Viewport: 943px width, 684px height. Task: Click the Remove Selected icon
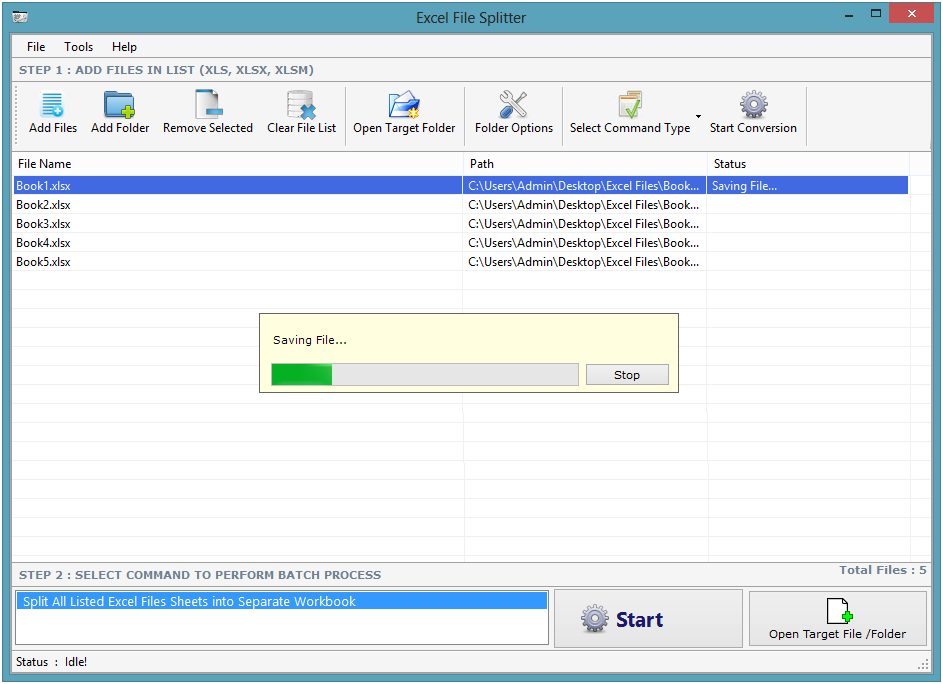coord(208,104)
